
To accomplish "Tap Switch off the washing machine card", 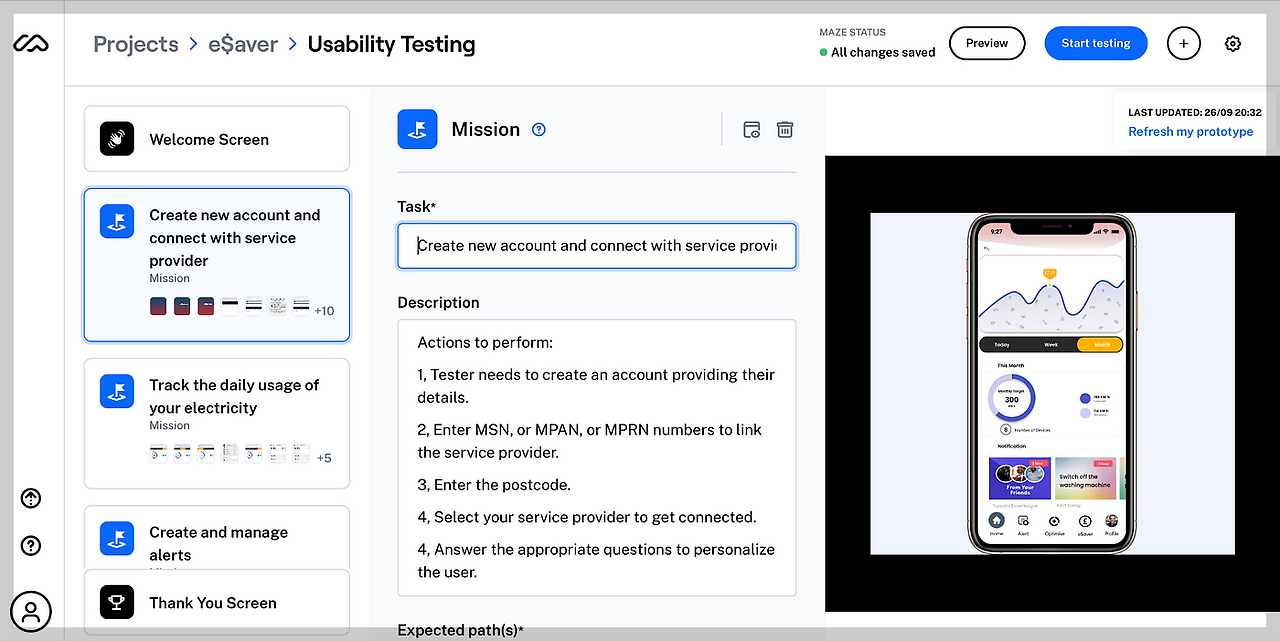I will point(1085,479).
